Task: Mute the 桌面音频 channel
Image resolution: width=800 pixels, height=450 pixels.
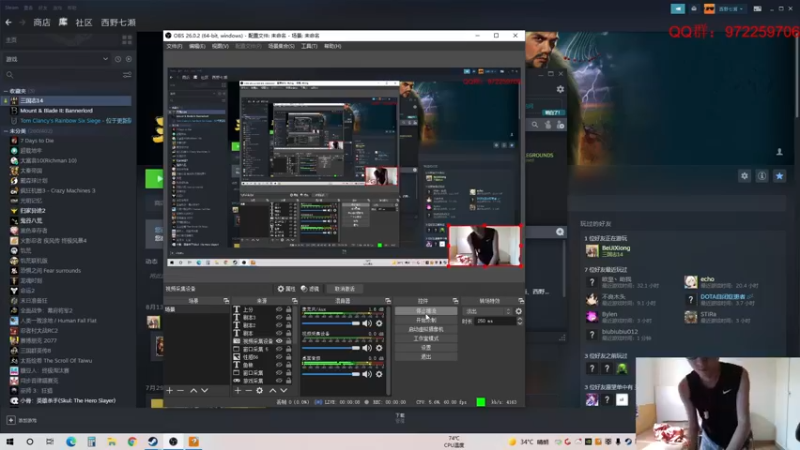Action: (367, 374)
